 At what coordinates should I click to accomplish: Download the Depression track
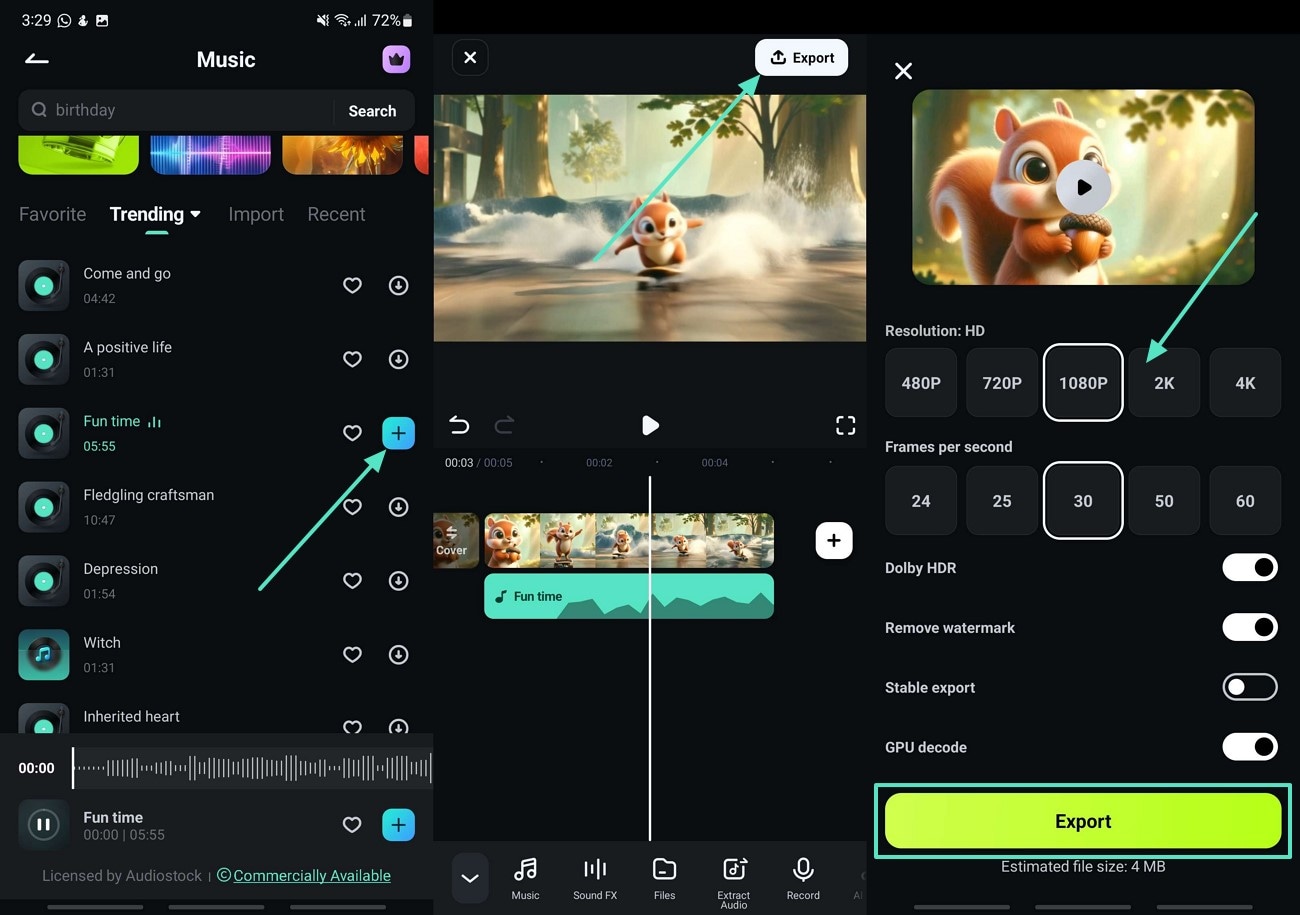tap(398, 581)
